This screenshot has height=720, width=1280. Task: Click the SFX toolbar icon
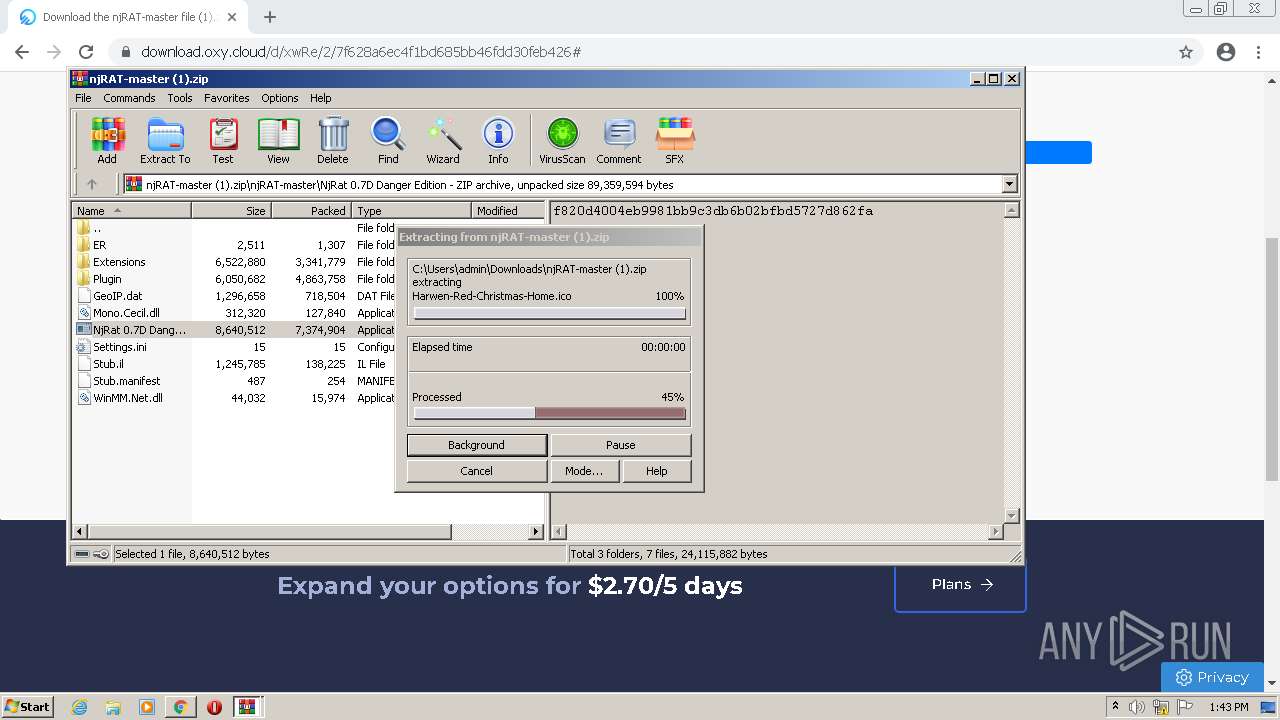[675, 140]
